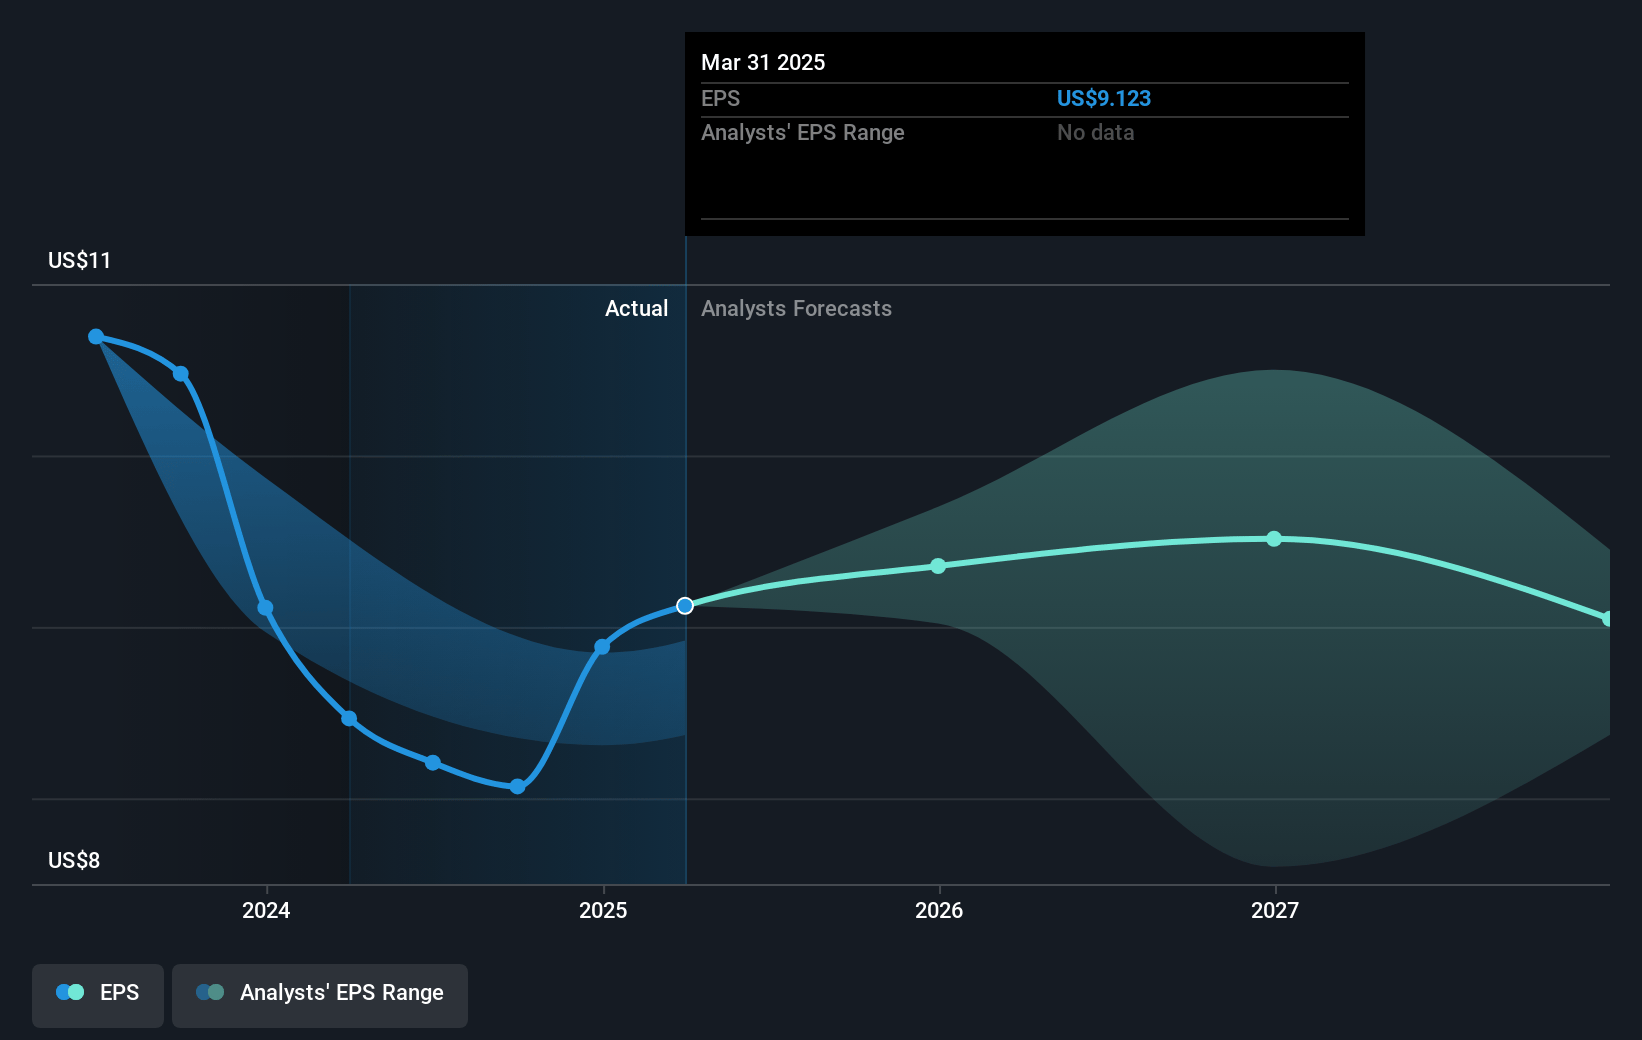This screenshot has width=1642, height=1040.
Task: Toggle the EPS legend series
Action: pyautogui.click(x=98, y=994)
